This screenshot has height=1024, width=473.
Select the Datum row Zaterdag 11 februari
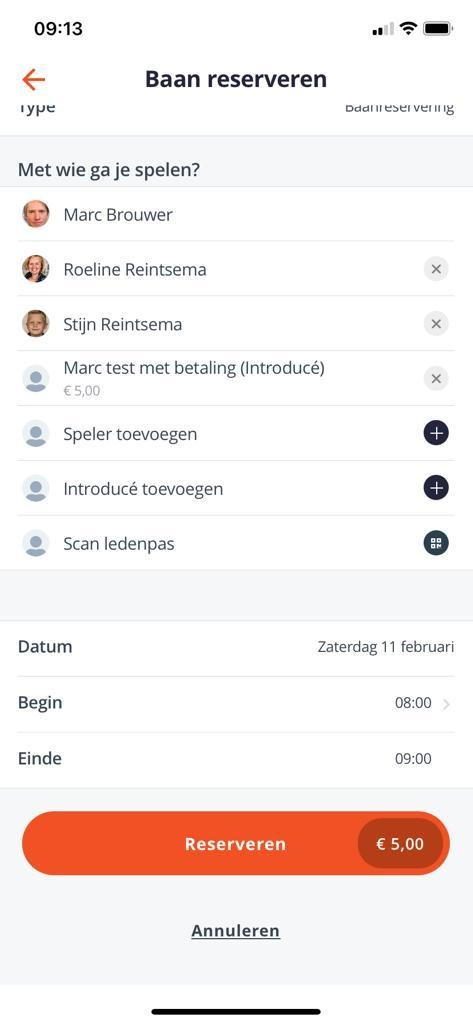pyautogui.click(x=236, y=648)
